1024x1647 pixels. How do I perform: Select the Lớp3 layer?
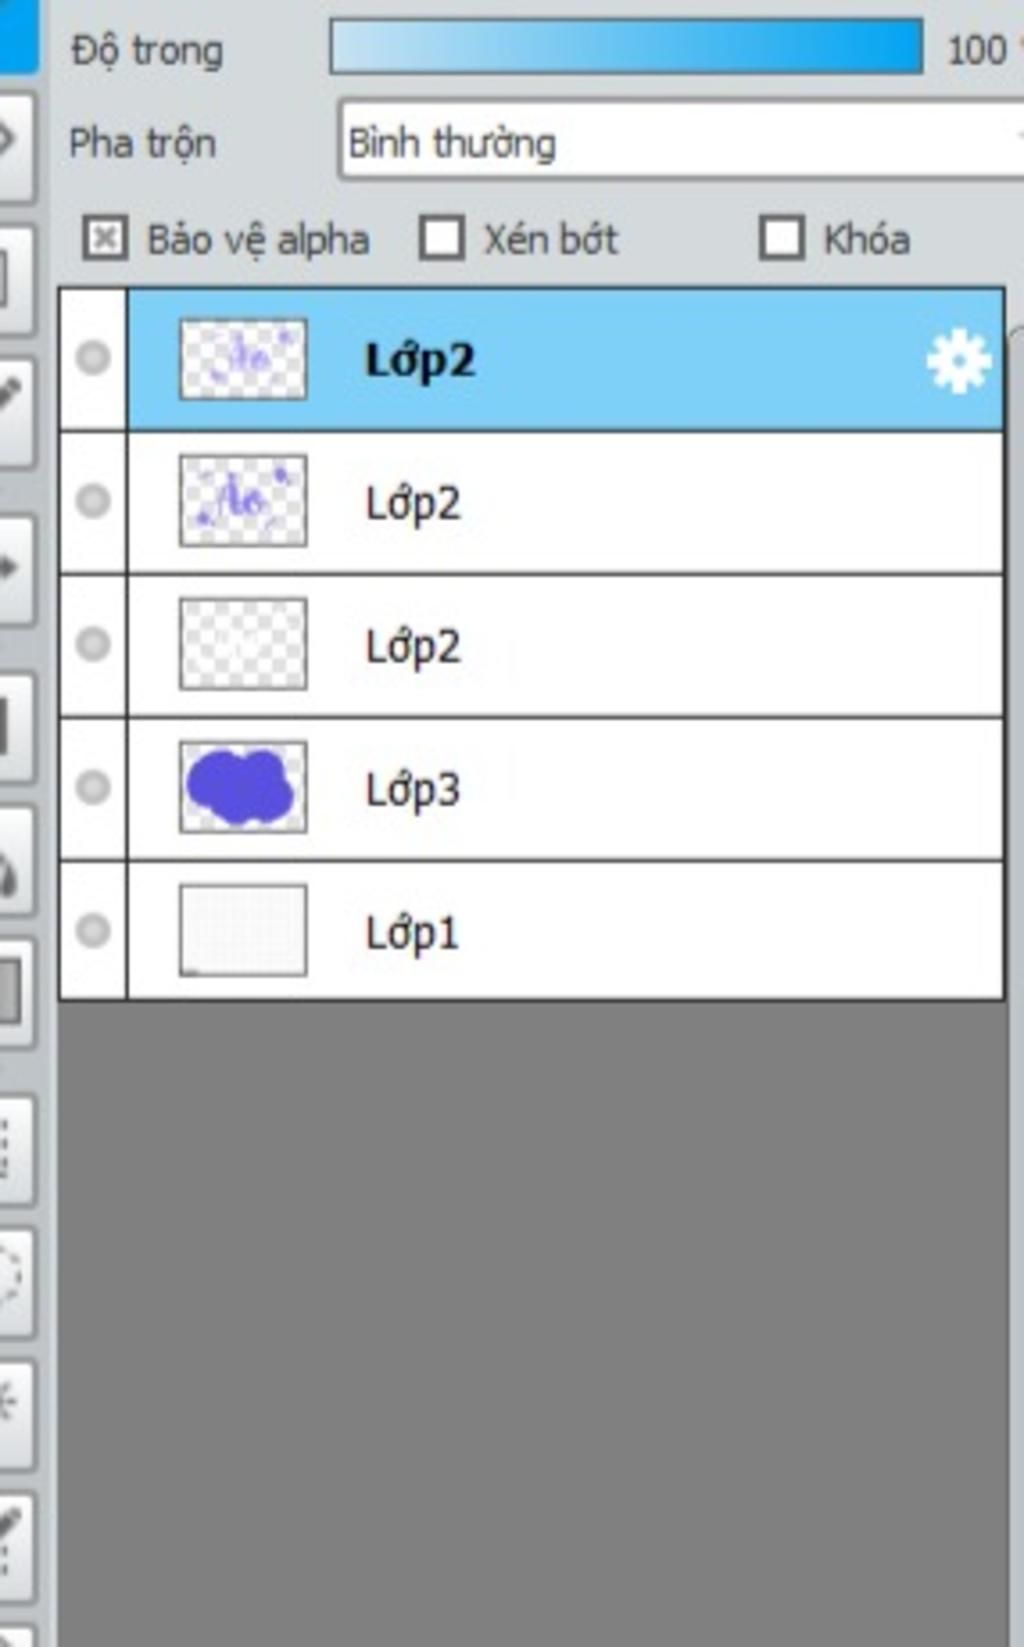(x=566, y=788)
